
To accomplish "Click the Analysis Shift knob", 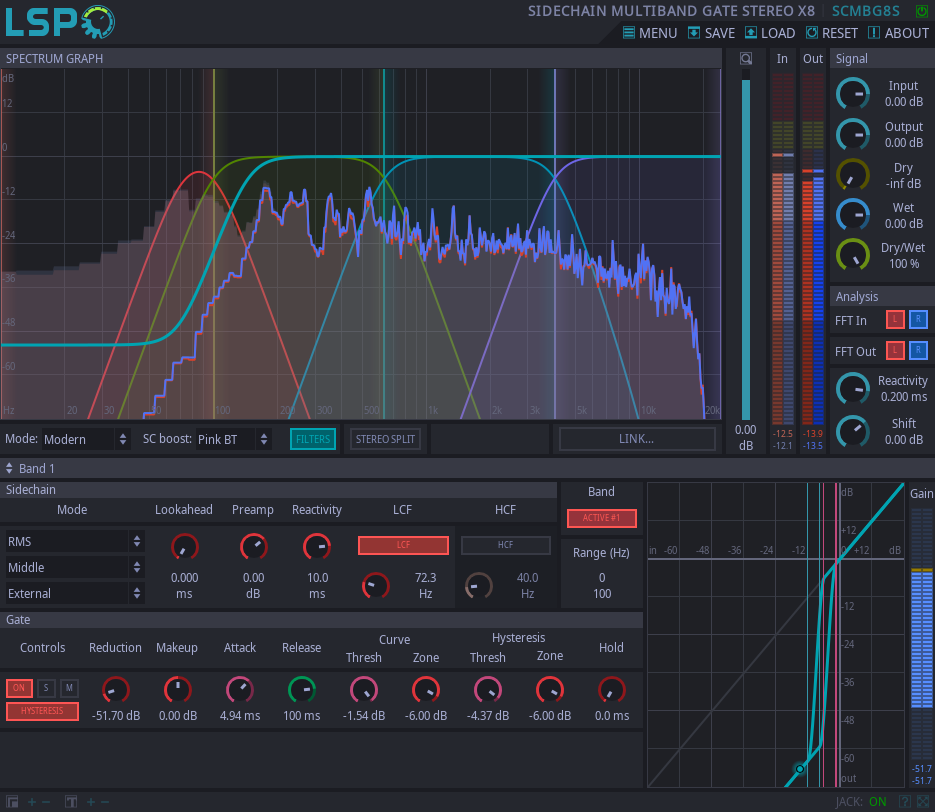I will coord(853,431).
